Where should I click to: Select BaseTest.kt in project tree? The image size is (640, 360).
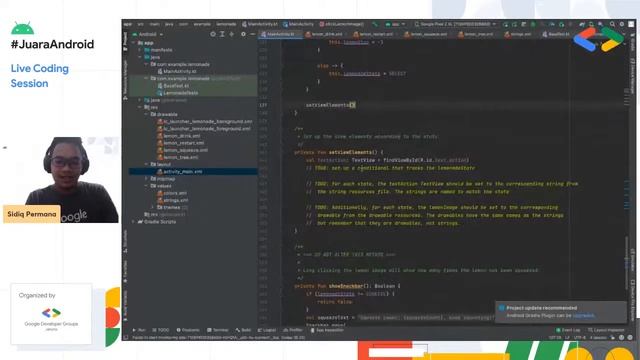(173, 86)
